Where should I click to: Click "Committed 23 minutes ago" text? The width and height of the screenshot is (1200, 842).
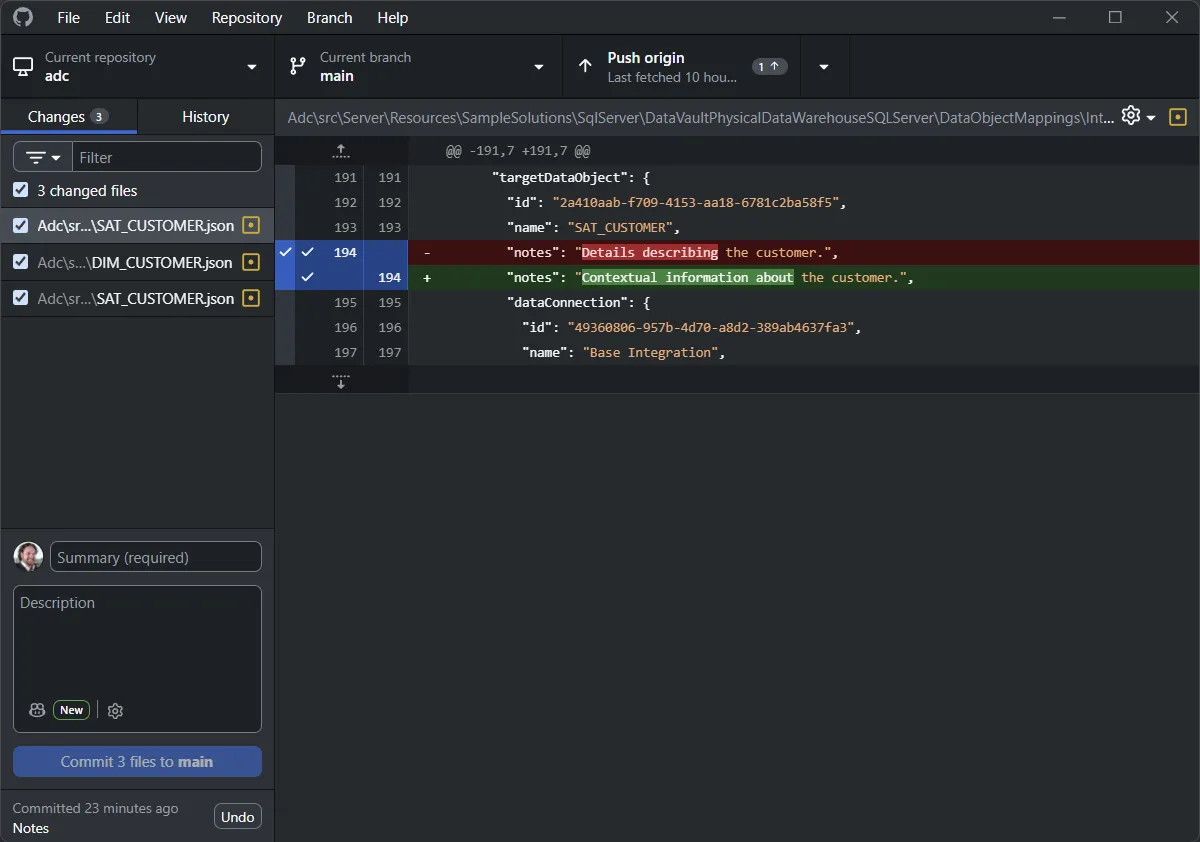95,808
